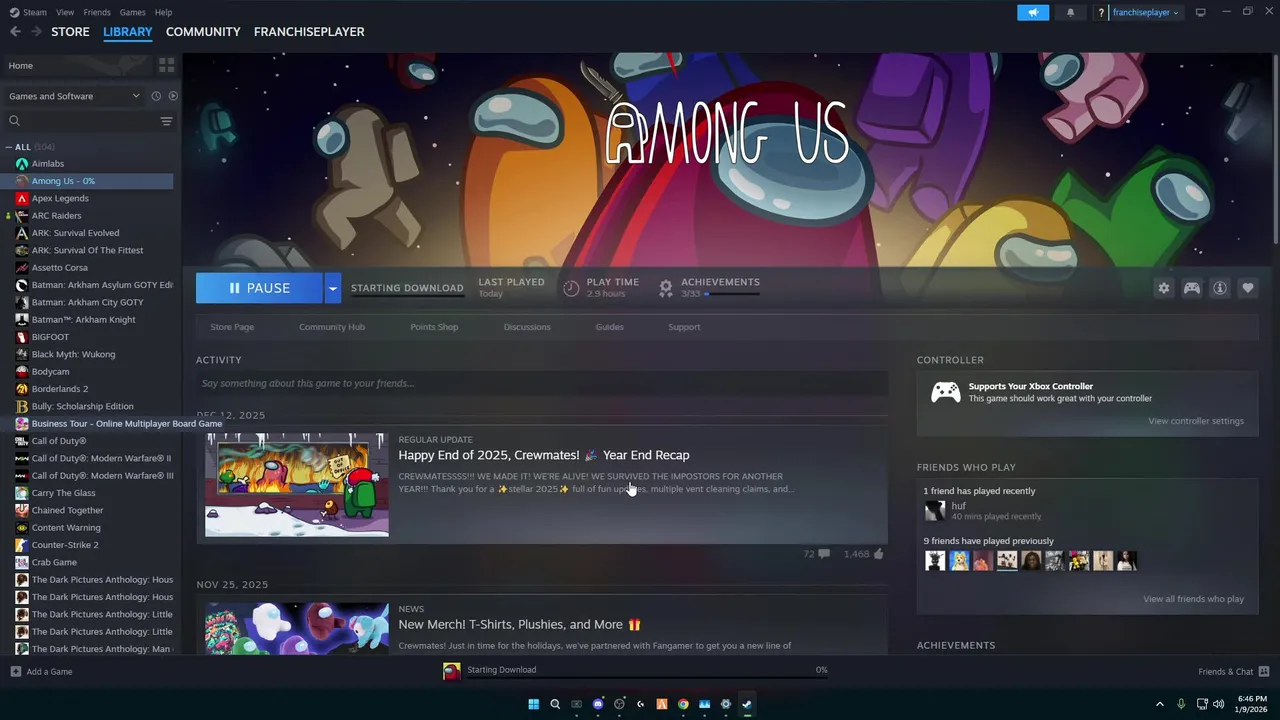Viewport: 1280px width, 720px height.
Task: Open the View menu
Action: coord(65,12)
